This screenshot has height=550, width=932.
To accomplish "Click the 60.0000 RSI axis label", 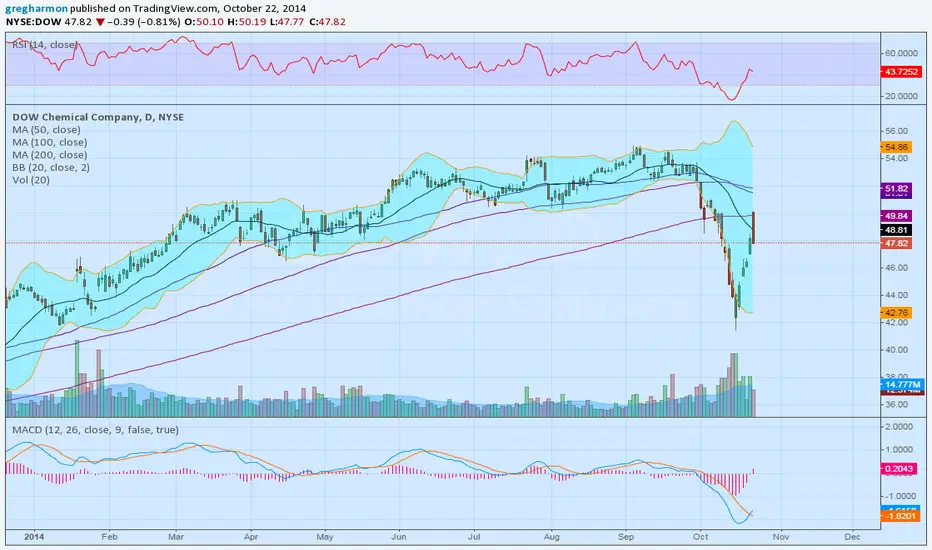I will pos(901,53).
